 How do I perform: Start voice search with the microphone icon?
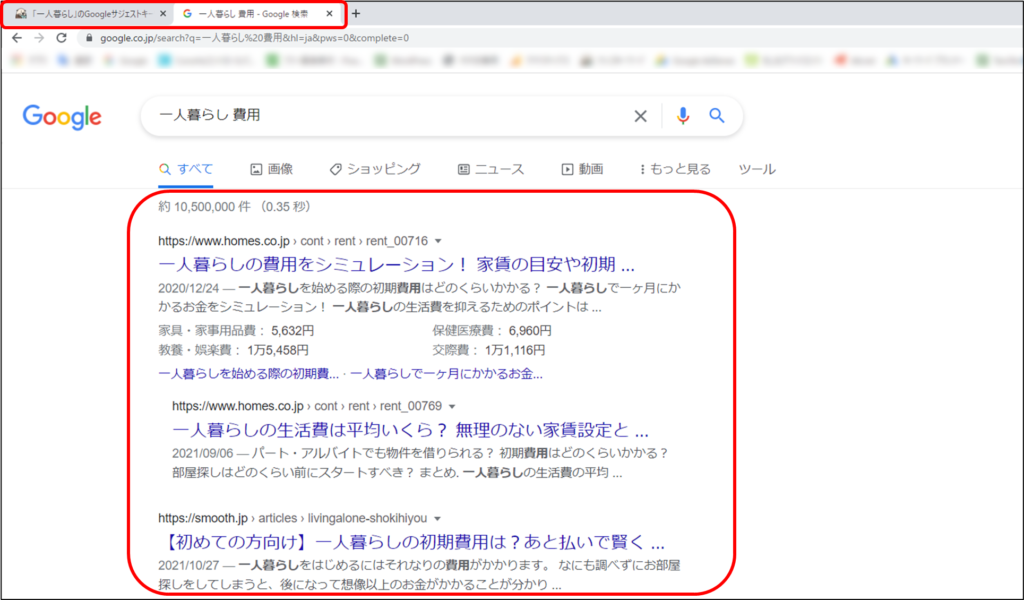coord(682,116)
